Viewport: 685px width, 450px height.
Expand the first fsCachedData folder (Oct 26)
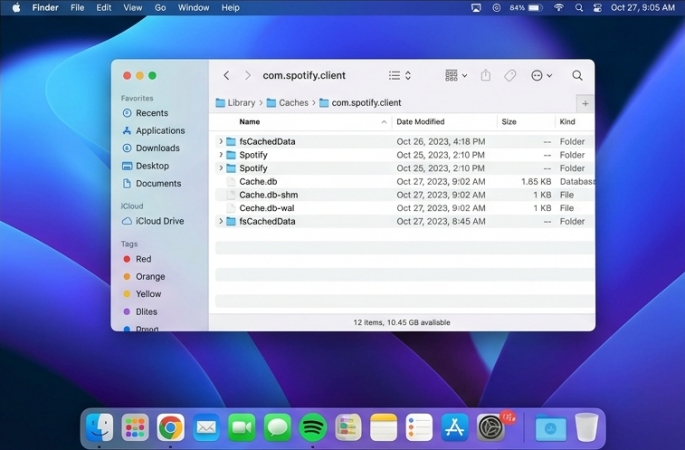coord(221,141)
